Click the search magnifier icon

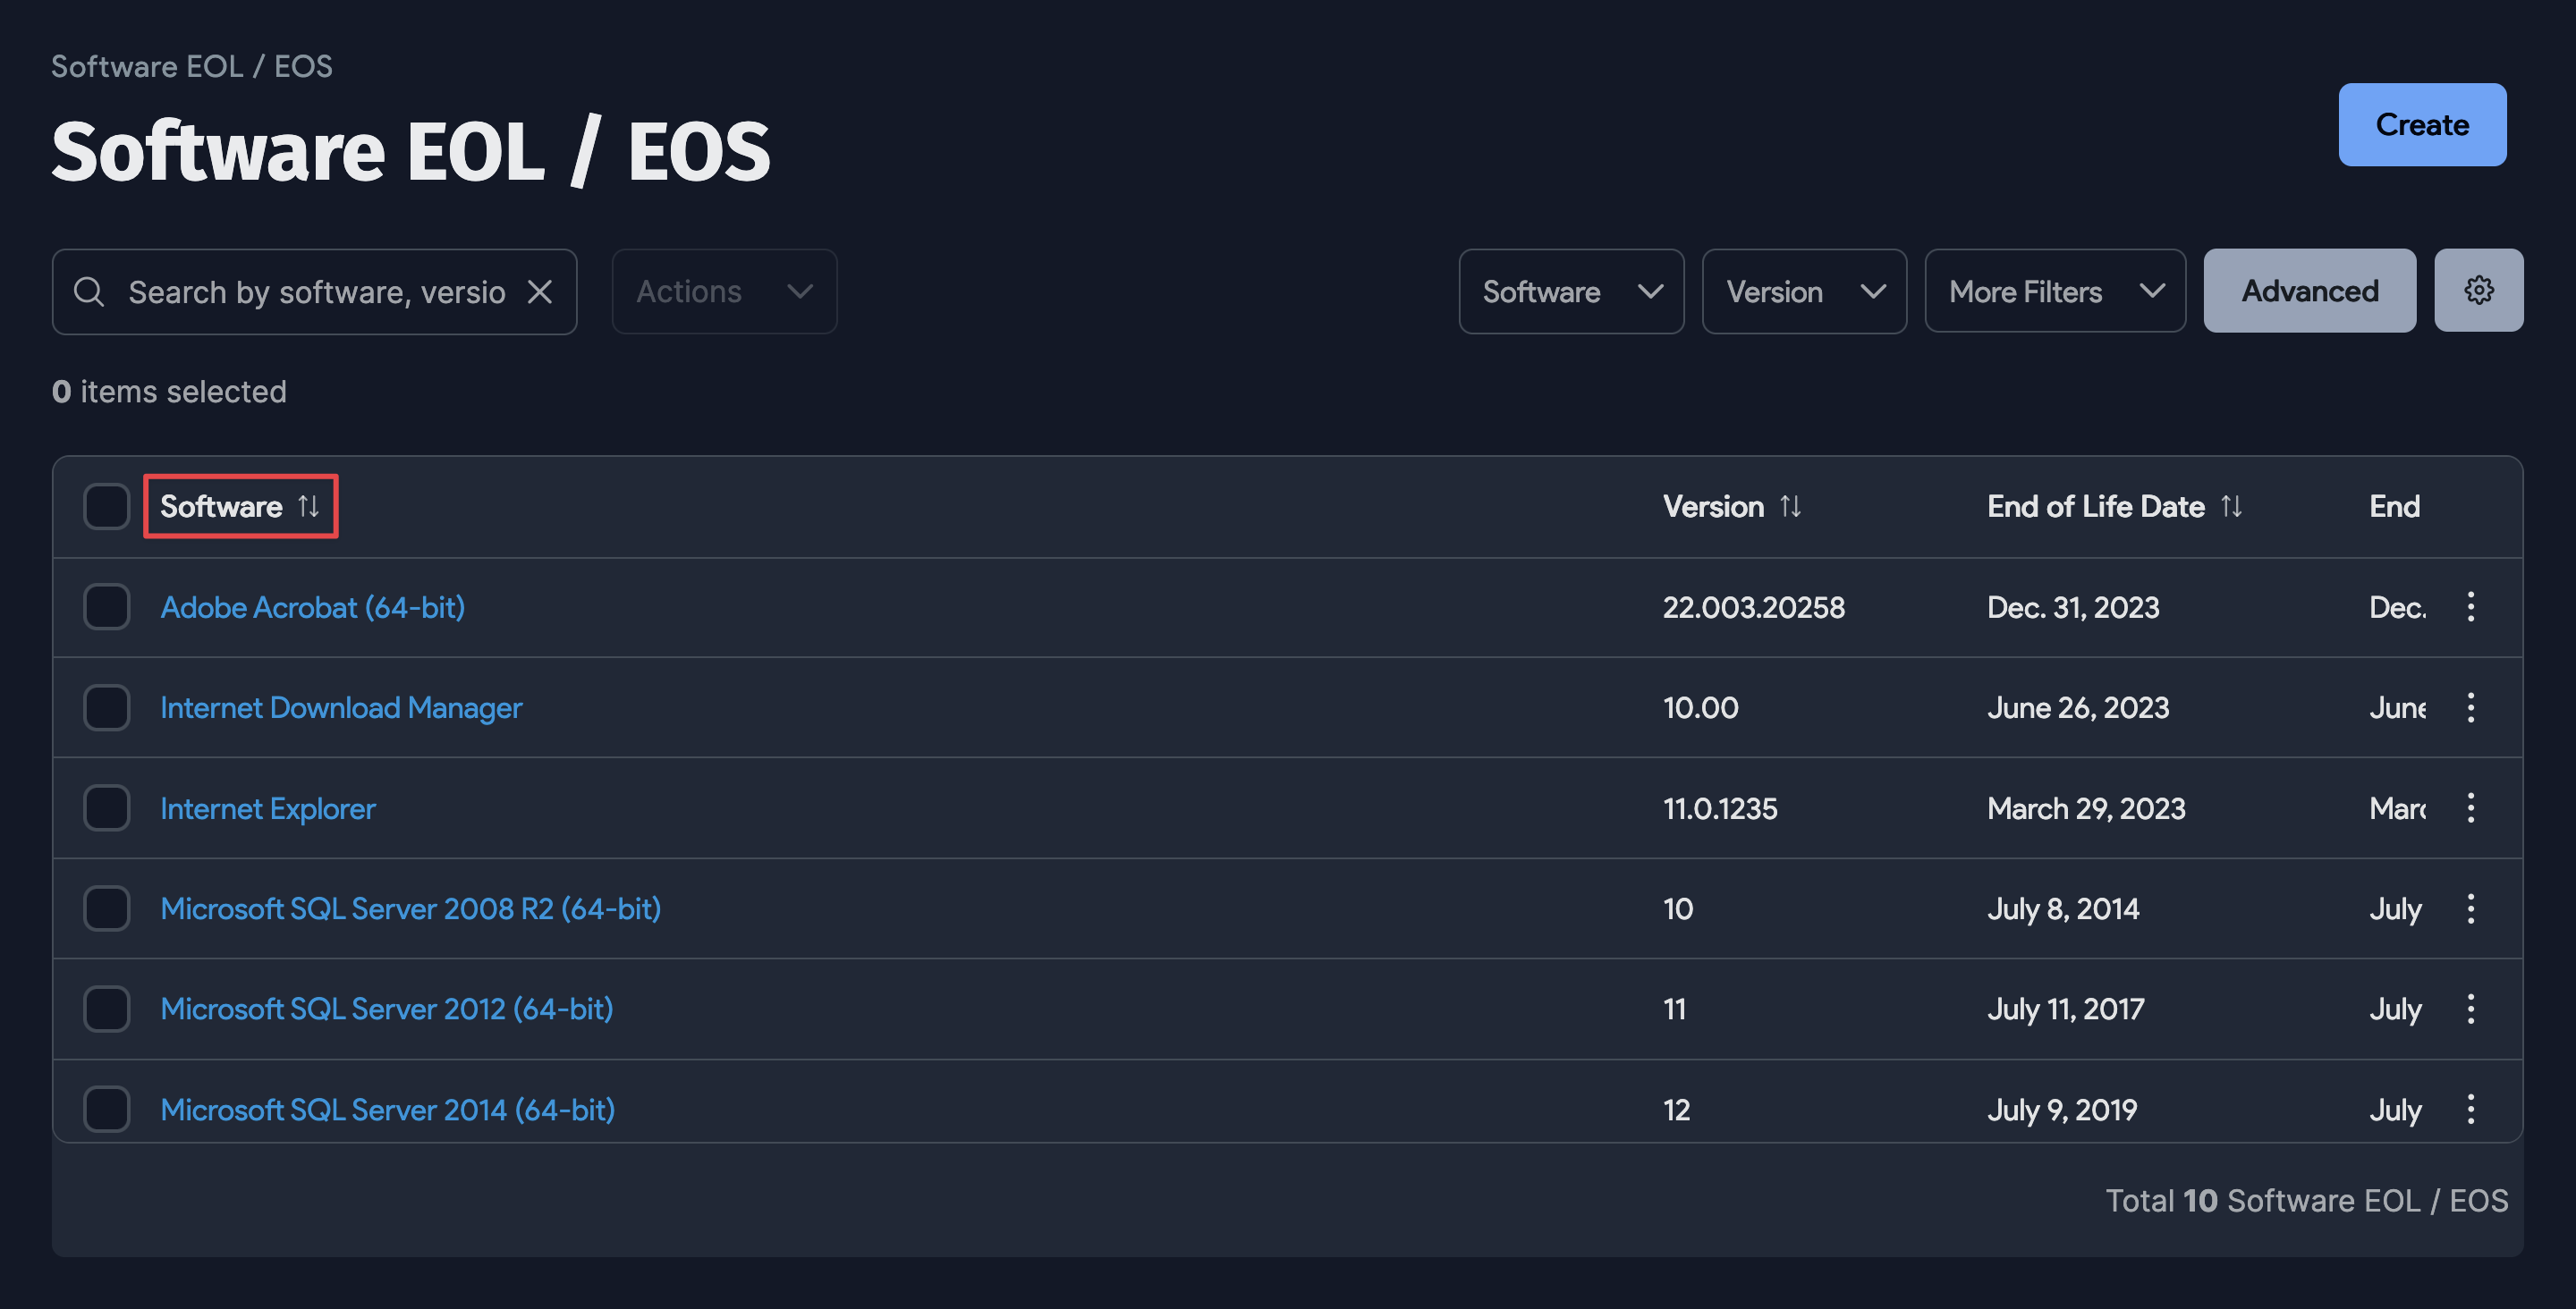[89, 291]
